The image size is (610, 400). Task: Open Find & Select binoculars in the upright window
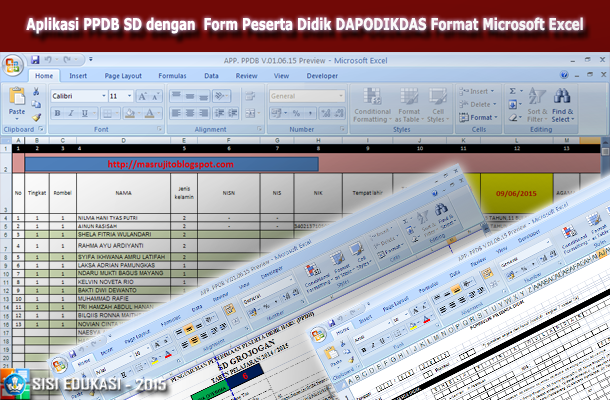coord(563,105)
